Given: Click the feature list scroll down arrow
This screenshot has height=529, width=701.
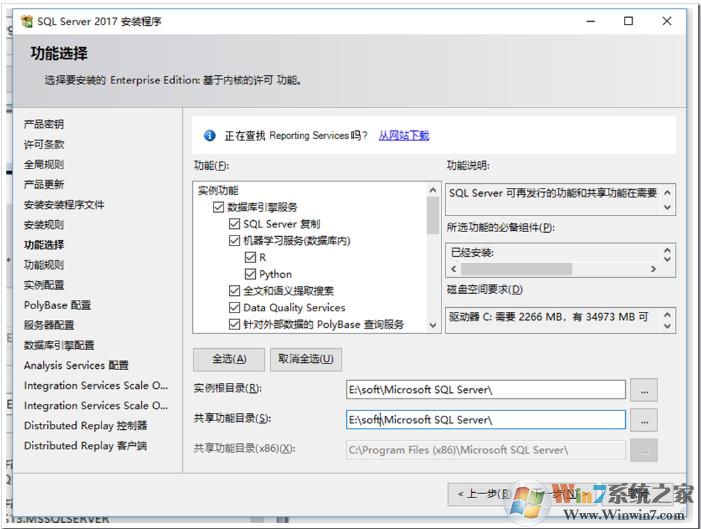Looking at the screenshot, I should 432,325.
